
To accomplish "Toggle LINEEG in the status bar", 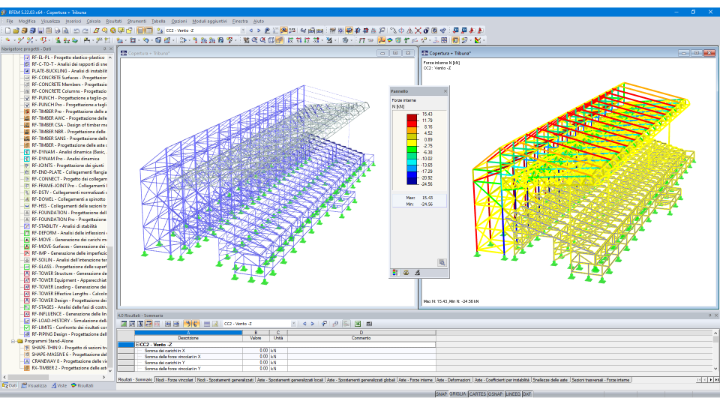I will coord(513,394).
